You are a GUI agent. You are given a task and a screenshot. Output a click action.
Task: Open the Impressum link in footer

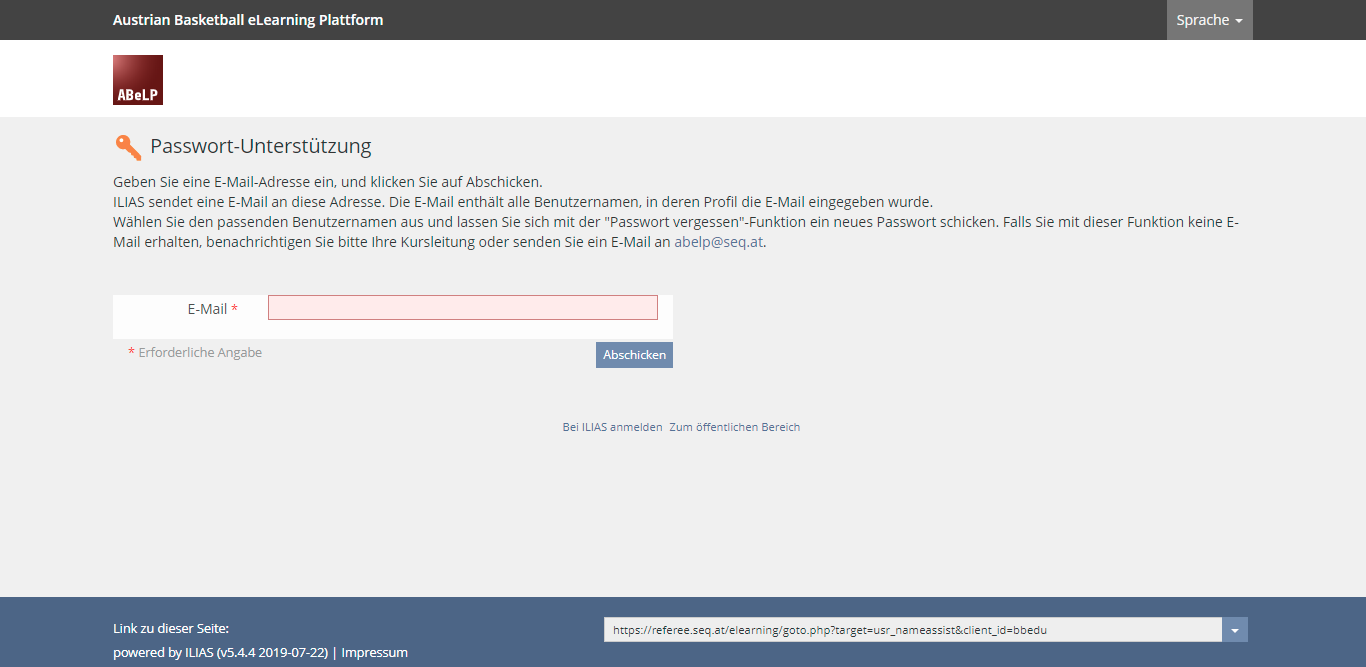pyautogui.click(x=374, y=652)
